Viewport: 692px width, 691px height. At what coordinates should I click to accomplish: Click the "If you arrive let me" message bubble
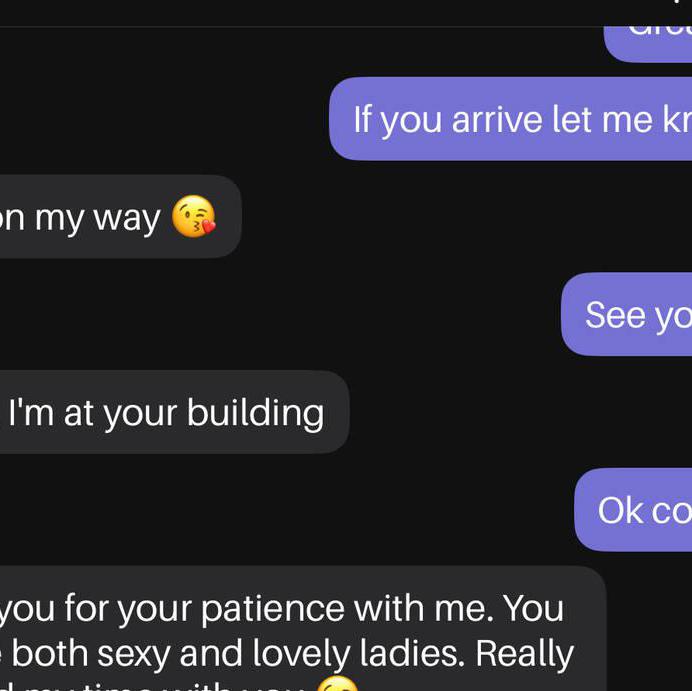510,119
